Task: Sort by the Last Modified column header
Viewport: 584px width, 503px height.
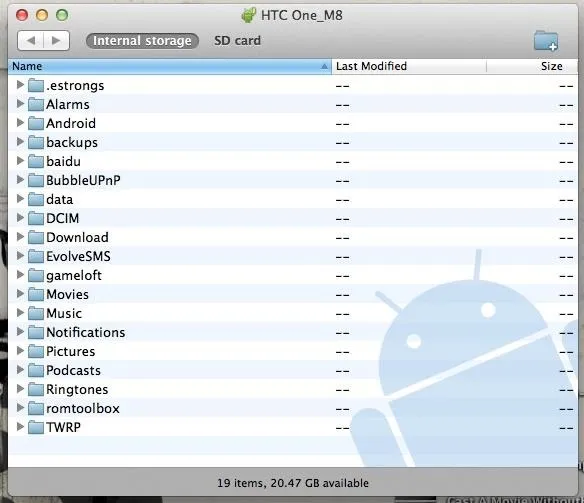Action: [409, 66]
